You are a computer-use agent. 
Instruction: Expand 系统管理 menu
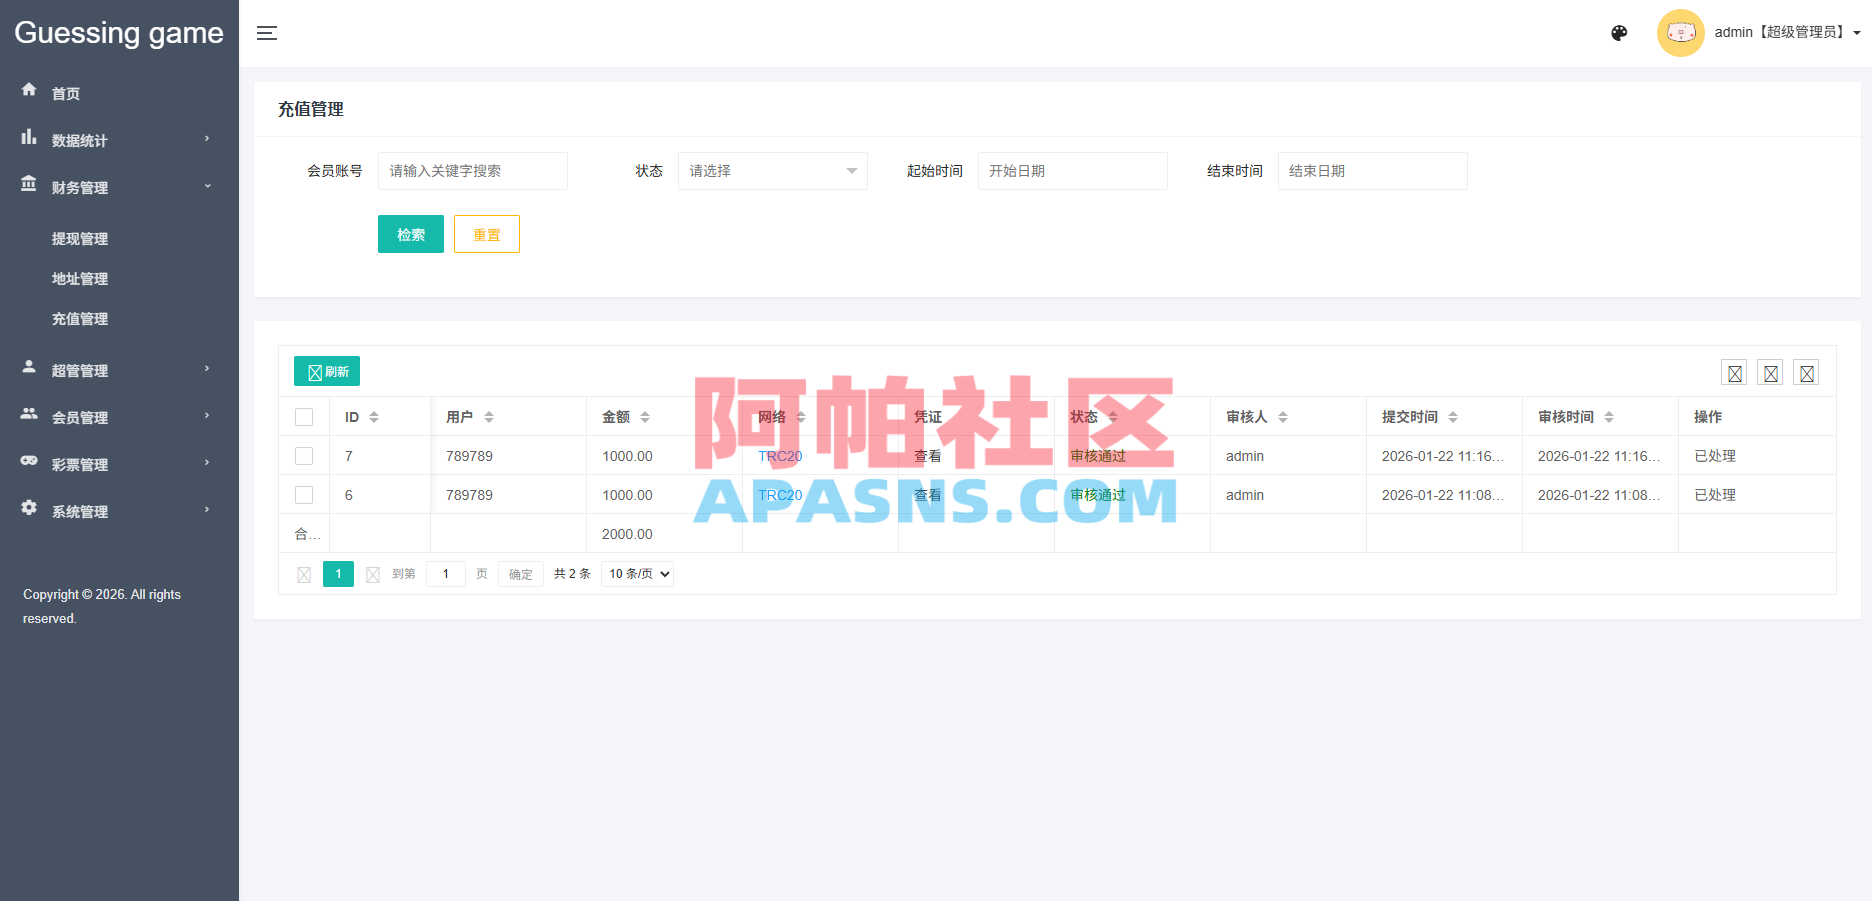(119, 511)
